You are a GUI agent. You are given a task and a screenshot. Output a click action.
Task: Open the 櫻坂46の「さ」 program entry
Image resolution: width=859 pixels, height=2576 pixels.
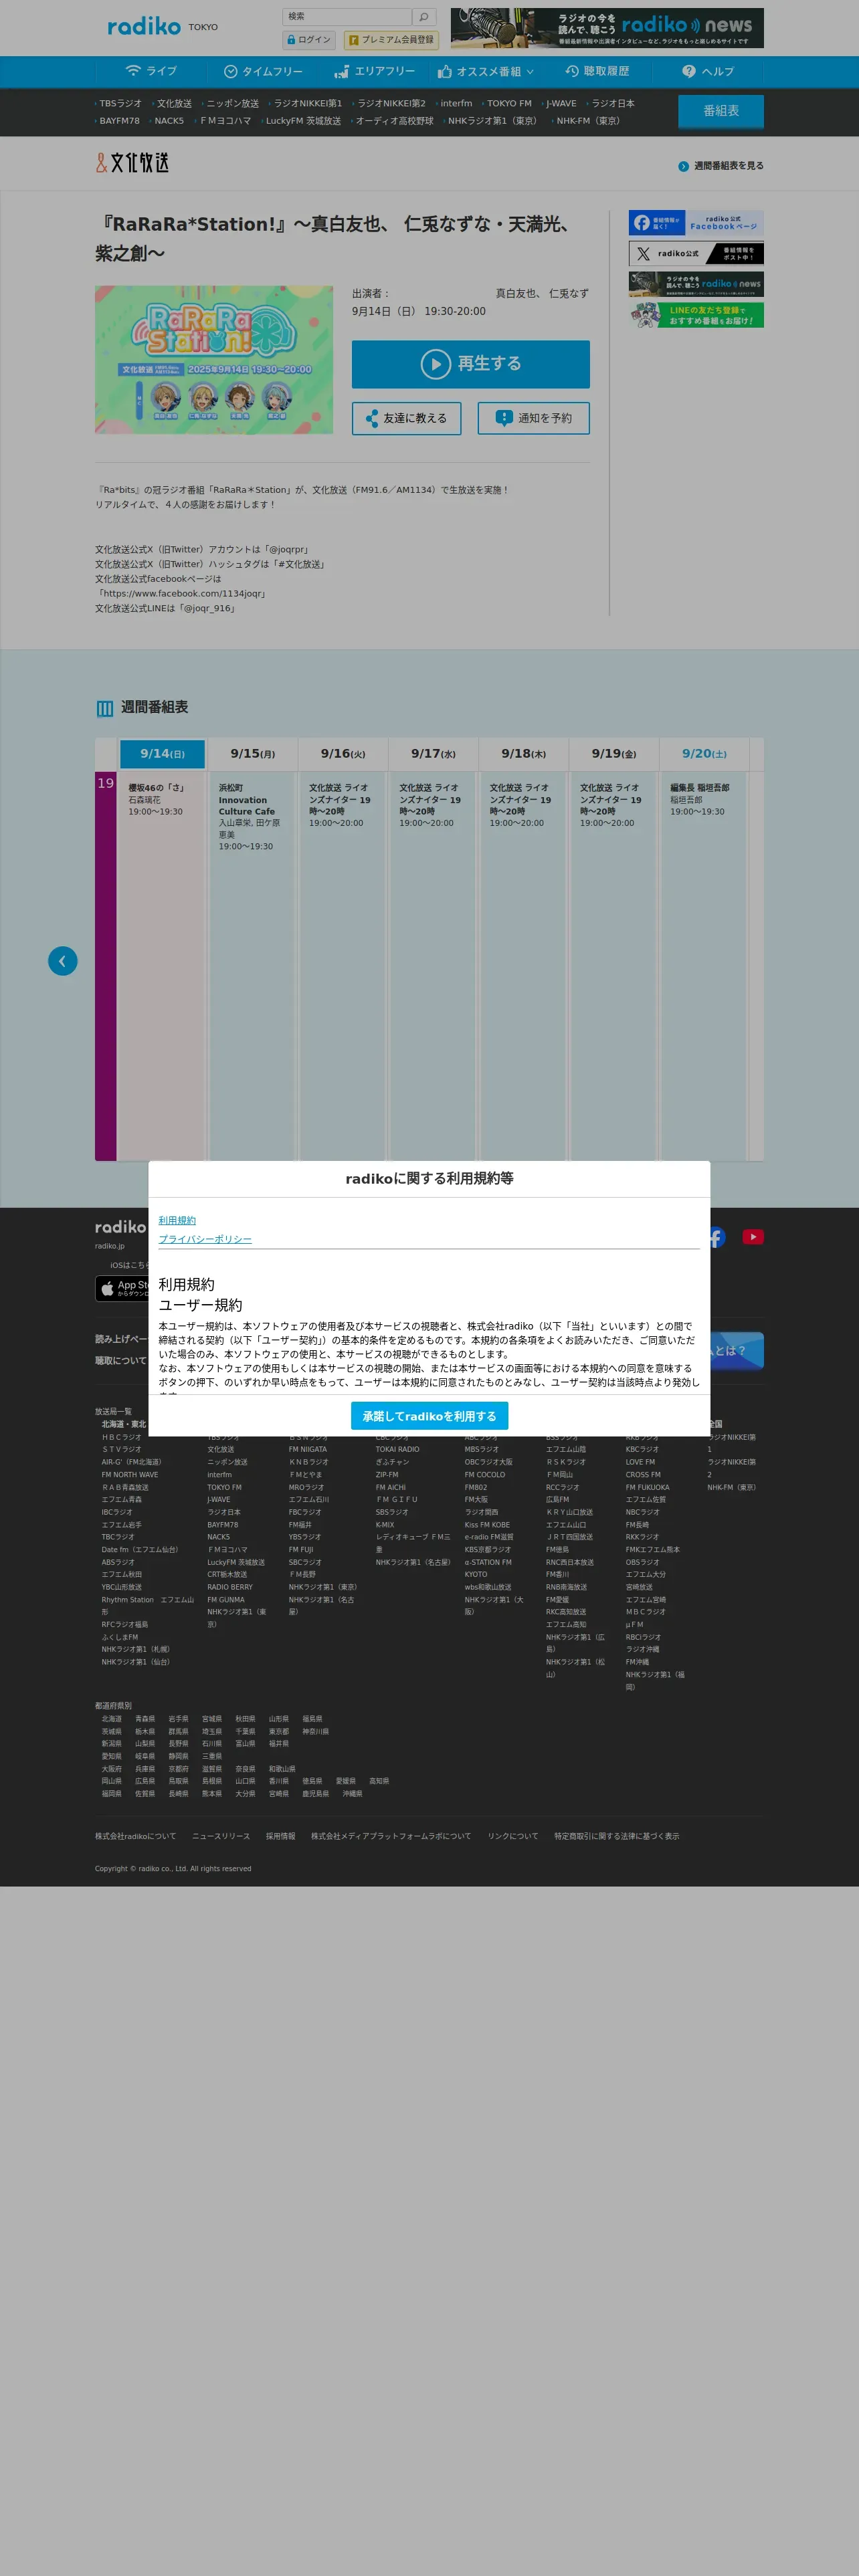(x=162, y=964)
